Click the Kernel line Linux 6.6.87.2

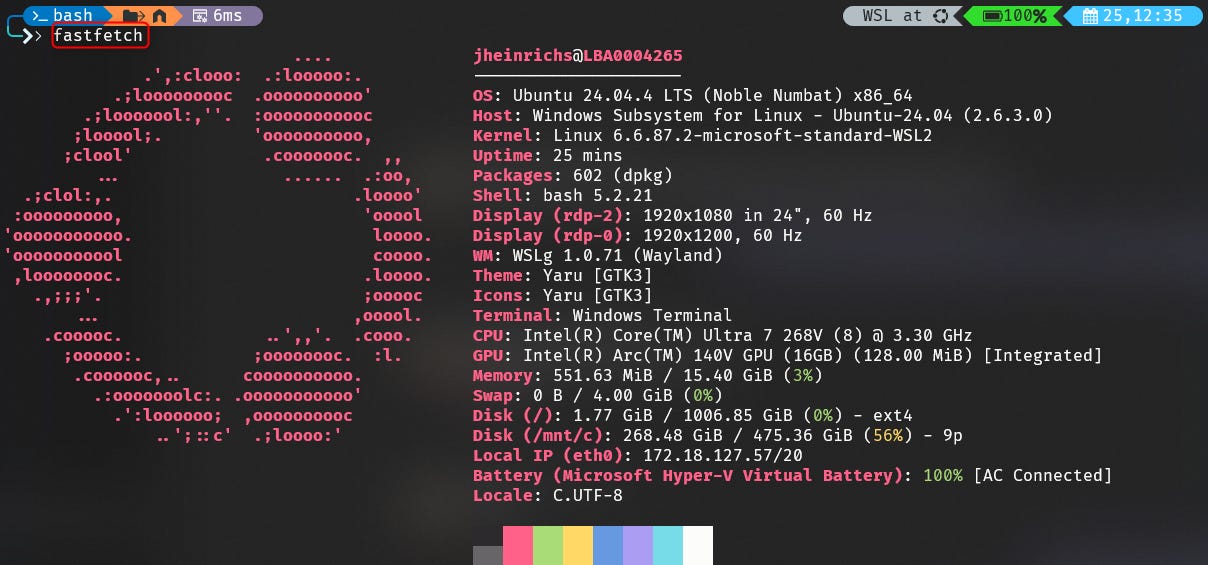click(x=702, y=136)
